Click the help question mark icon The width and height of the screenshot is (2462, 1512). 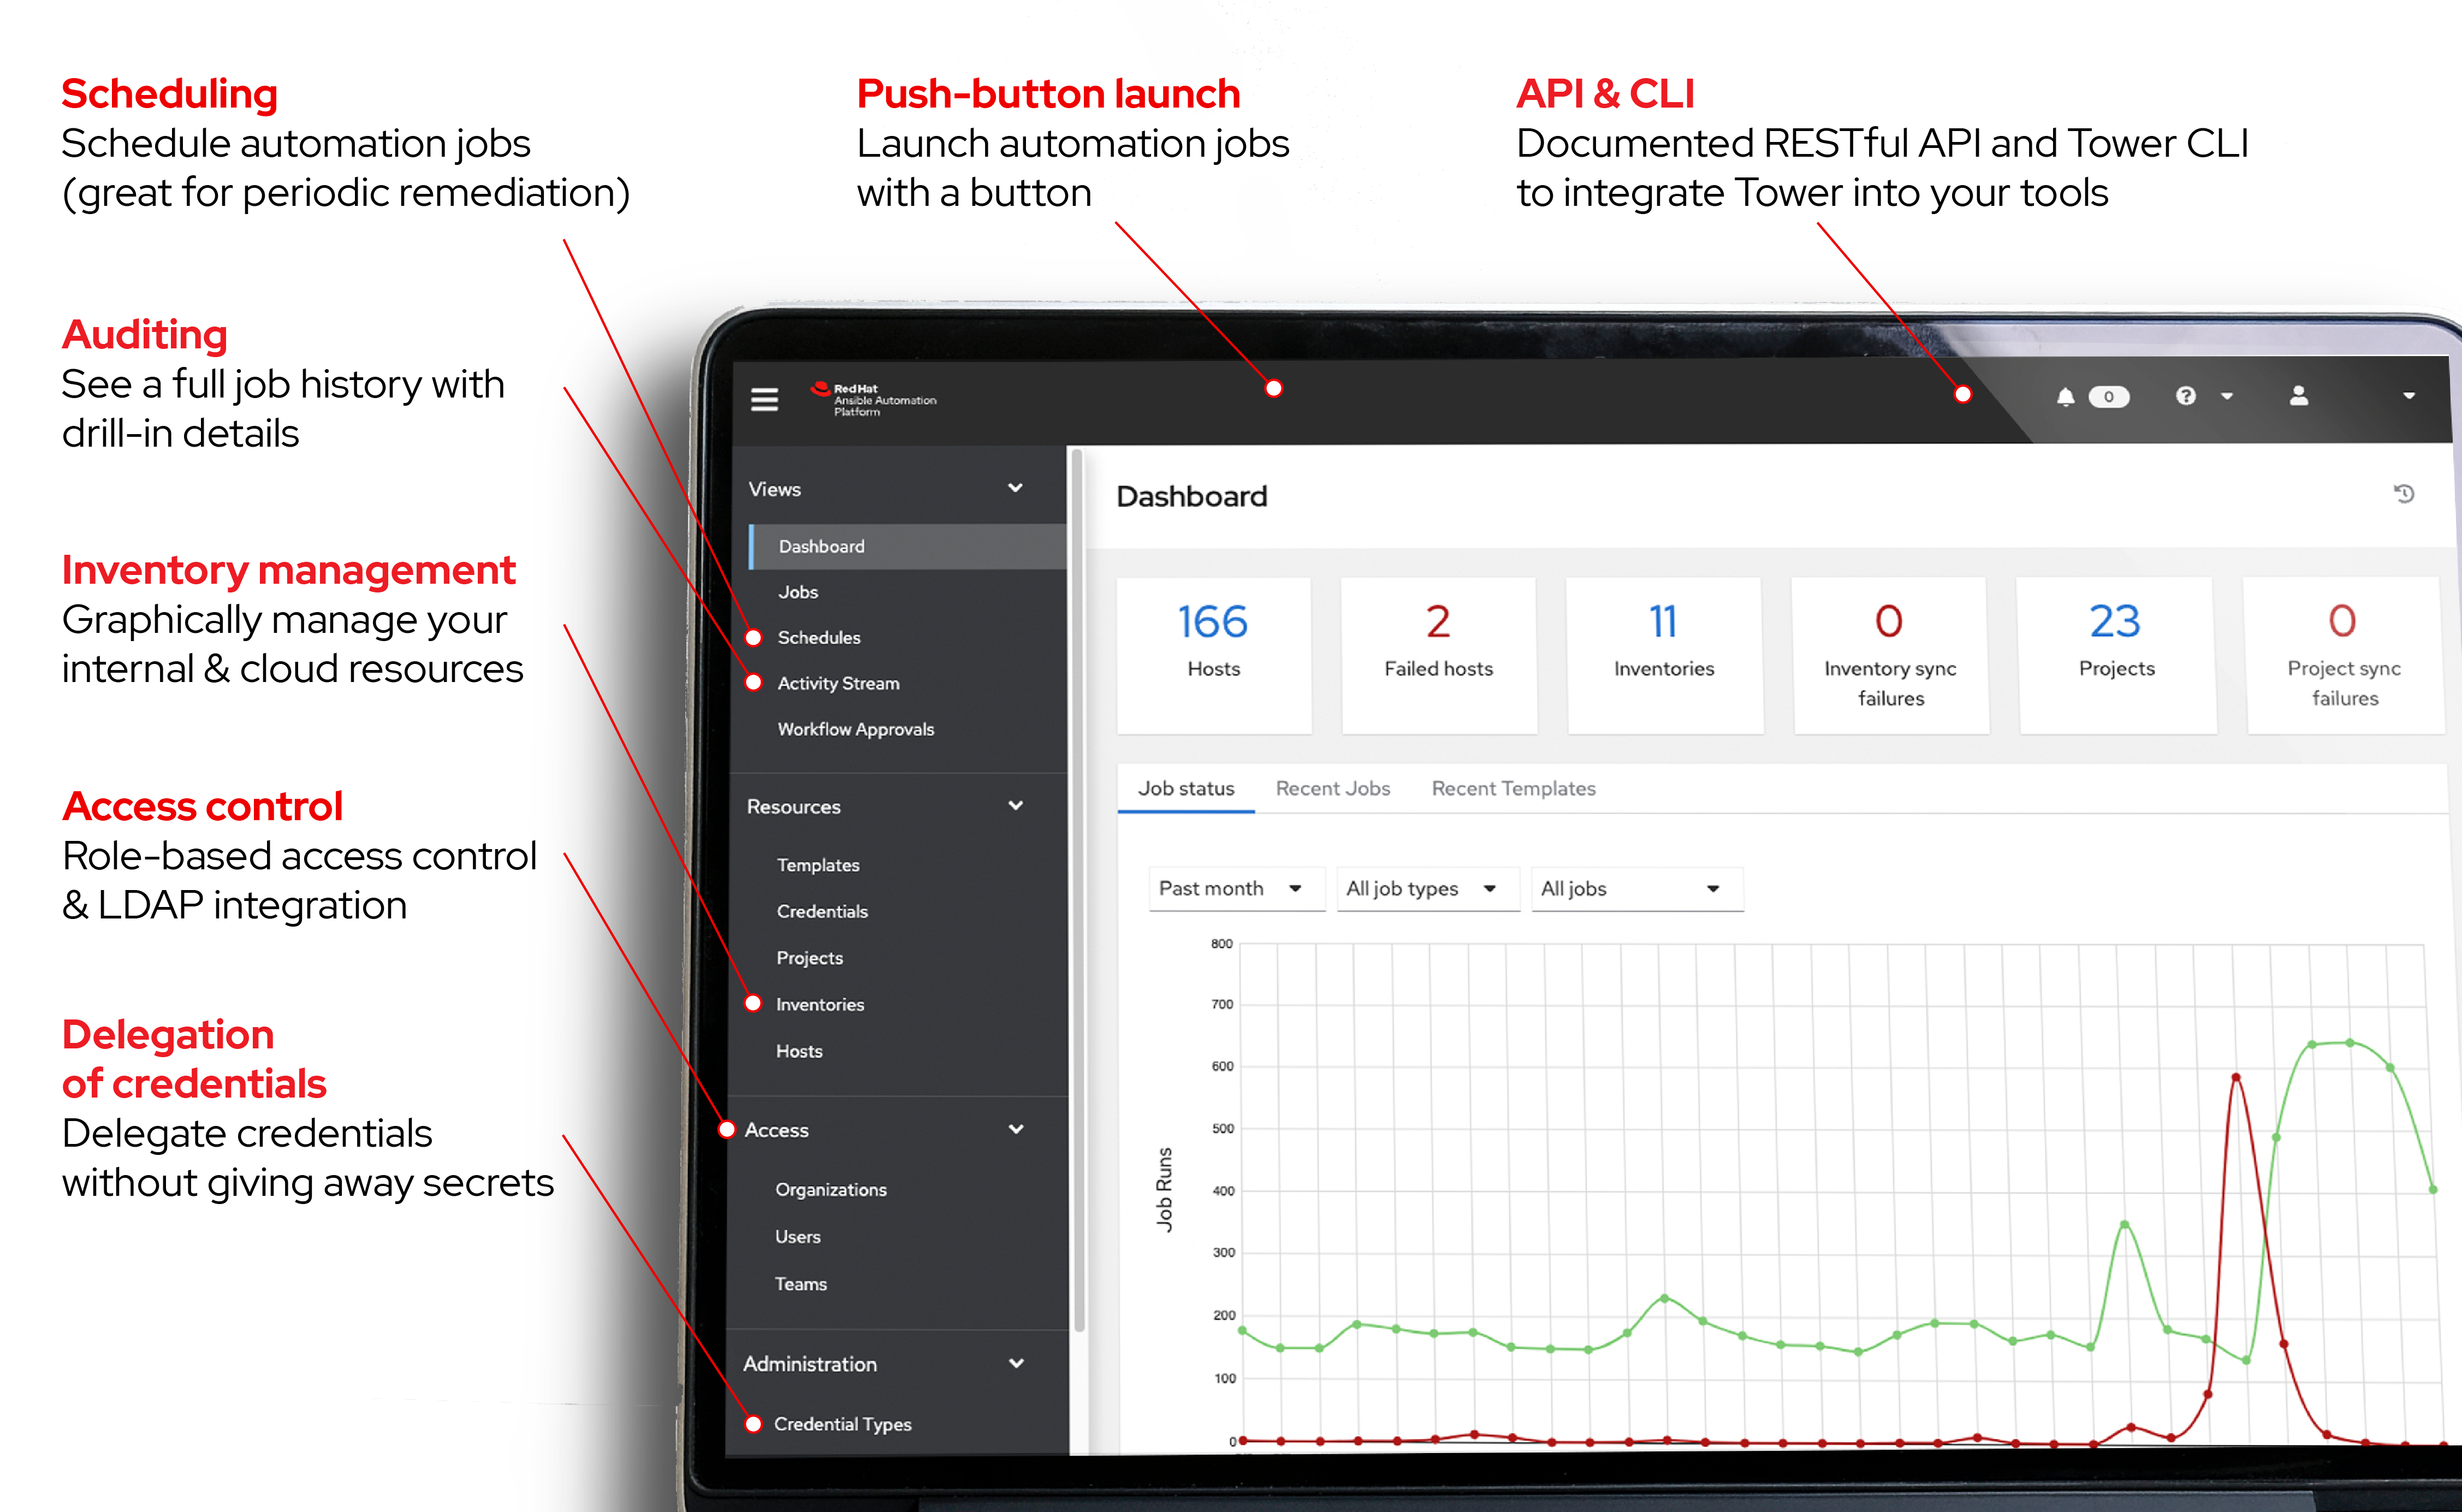tap(2186, 396)
